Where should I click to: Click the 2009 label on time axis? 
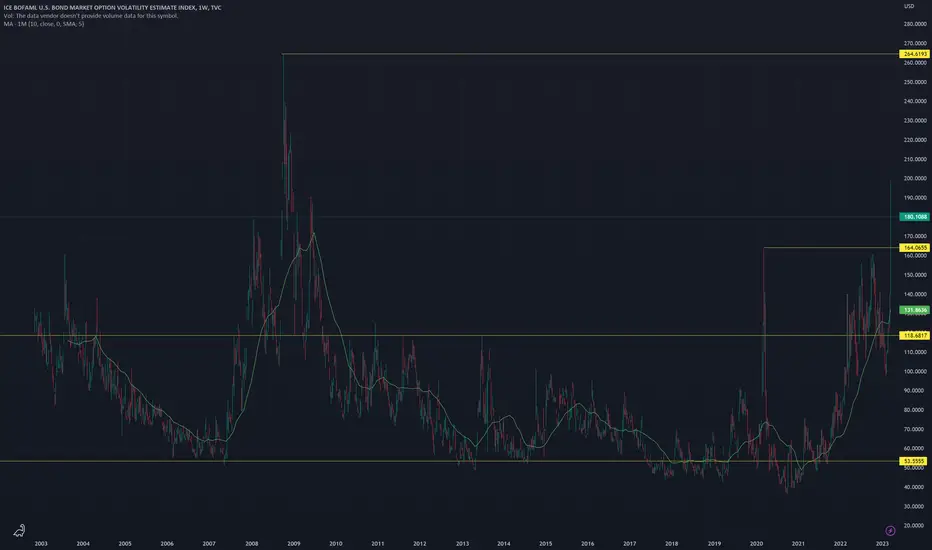[294, 543]
